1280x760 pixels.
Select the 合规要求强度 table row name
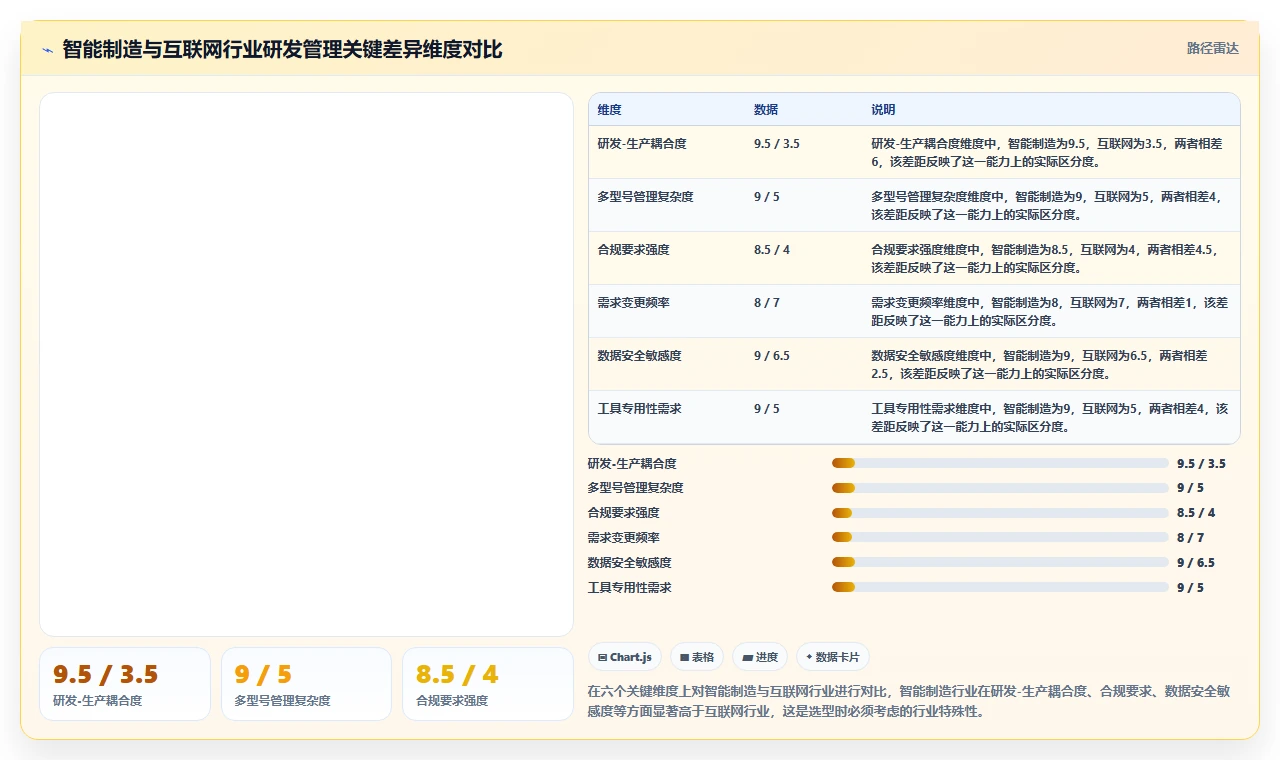[x=634, y=250]
